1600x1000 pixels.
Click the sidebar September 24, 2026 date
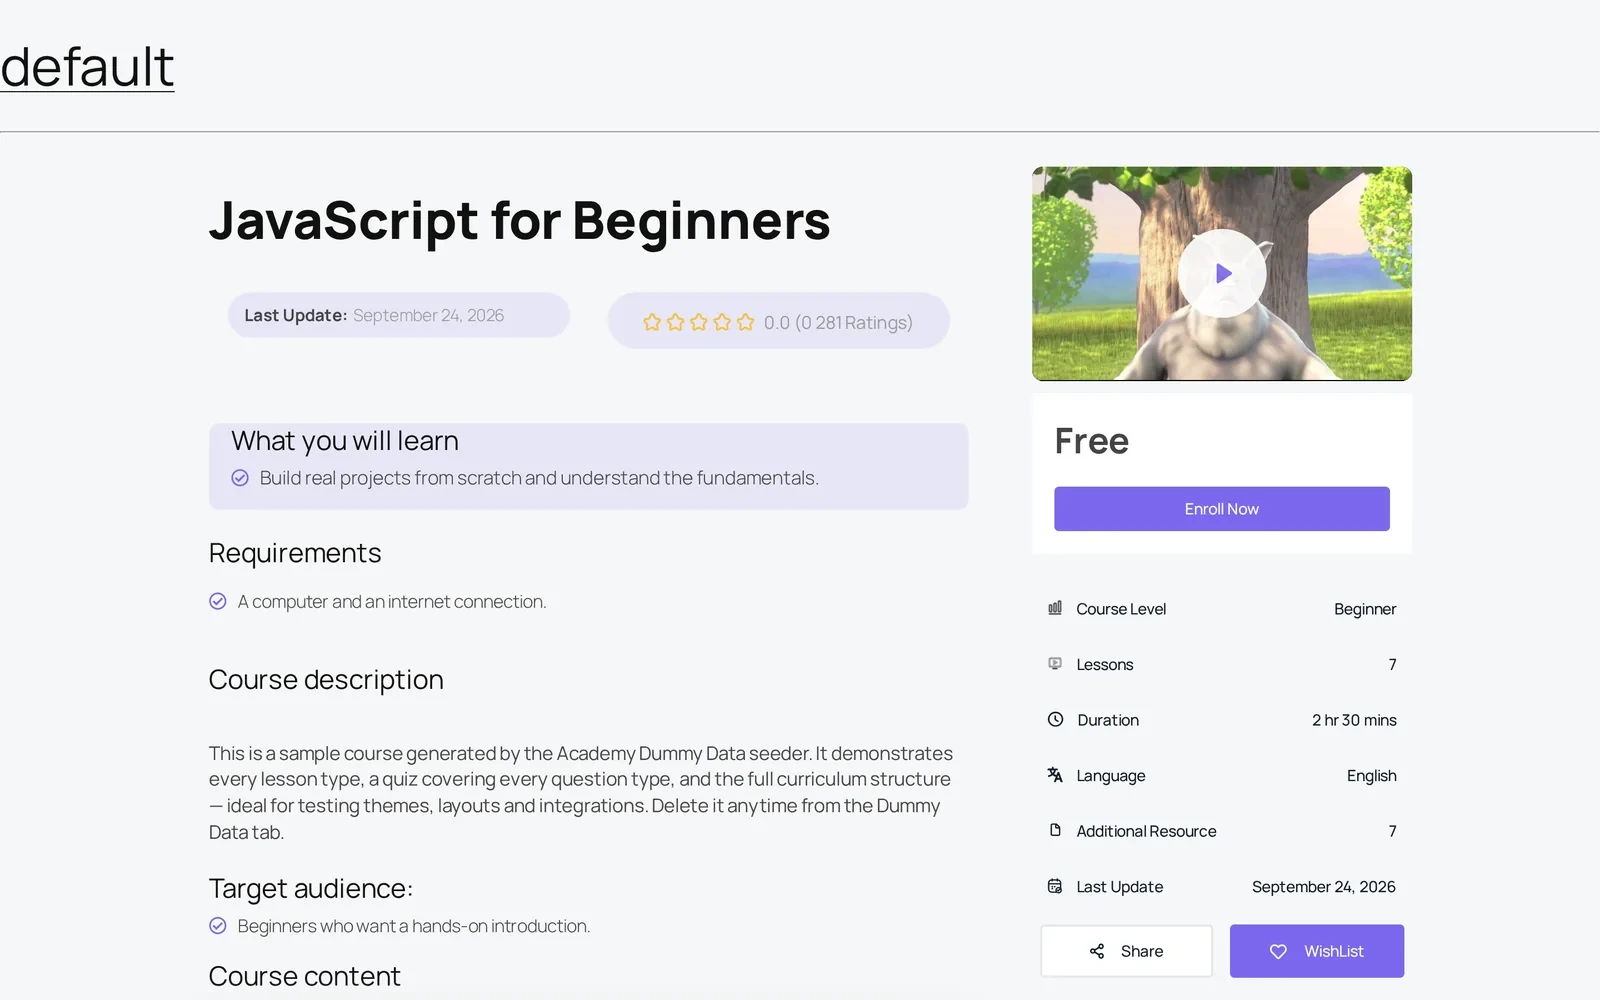pos(1324,887)
